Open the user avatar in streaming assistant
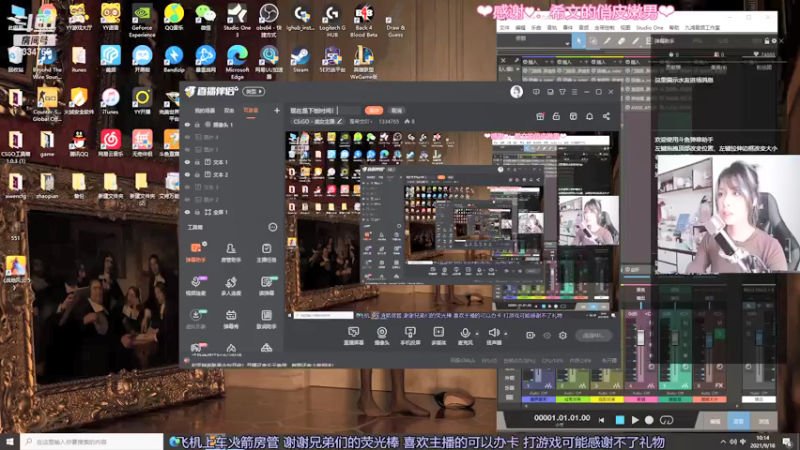Viewport: 800px width, 450px height. point(516,92)
